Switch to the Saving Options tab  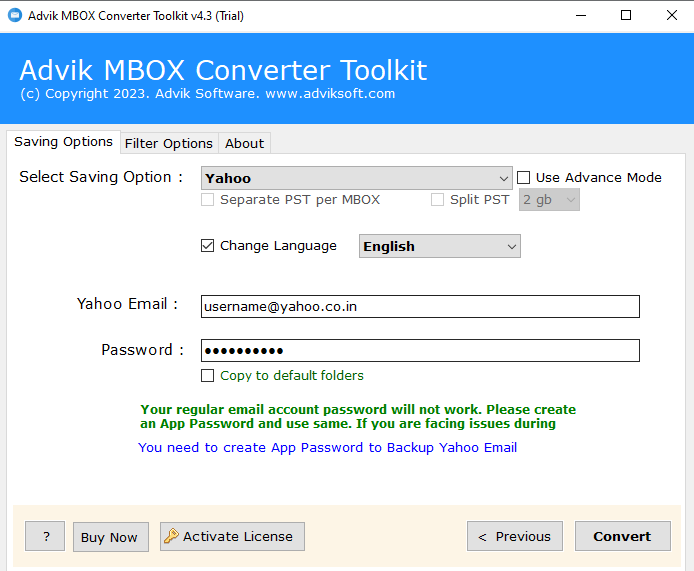[63, 142]
